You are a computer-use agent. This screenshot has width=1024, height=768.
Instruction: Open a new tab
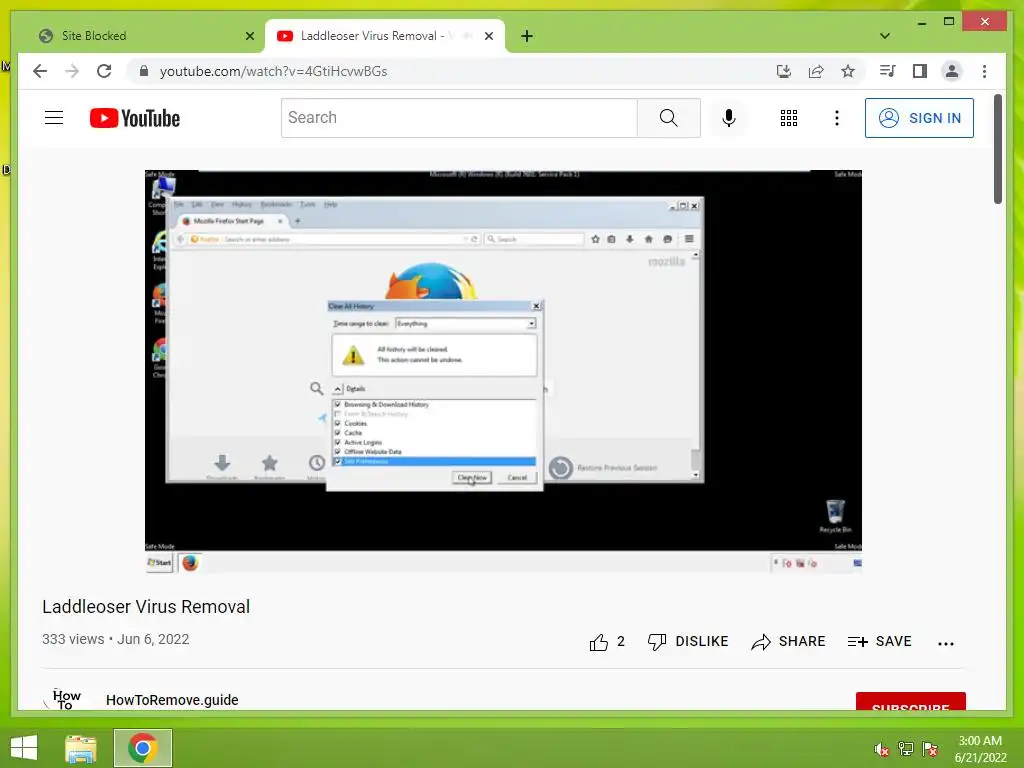527,36
